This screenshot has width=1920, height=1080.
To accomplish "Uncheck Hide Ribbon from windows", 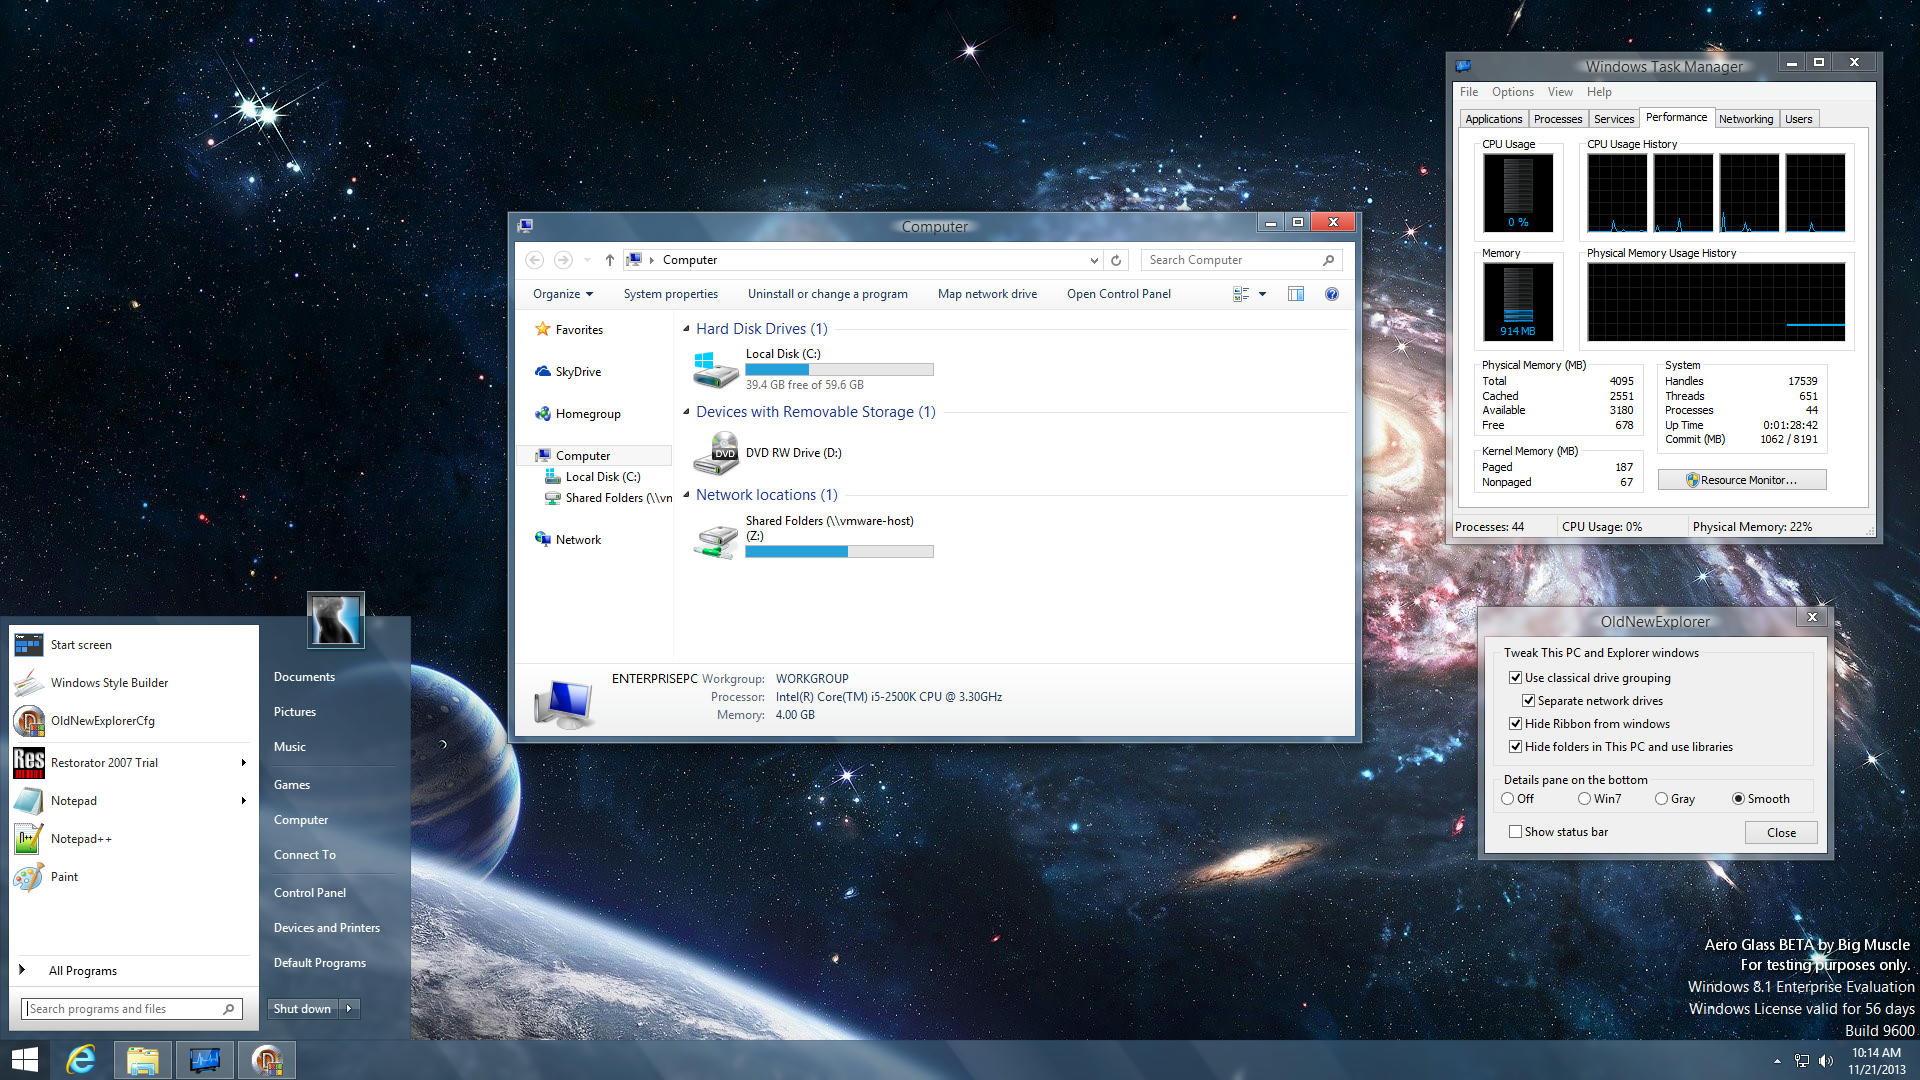I will pyautogui.click(x=1515, y=724).
